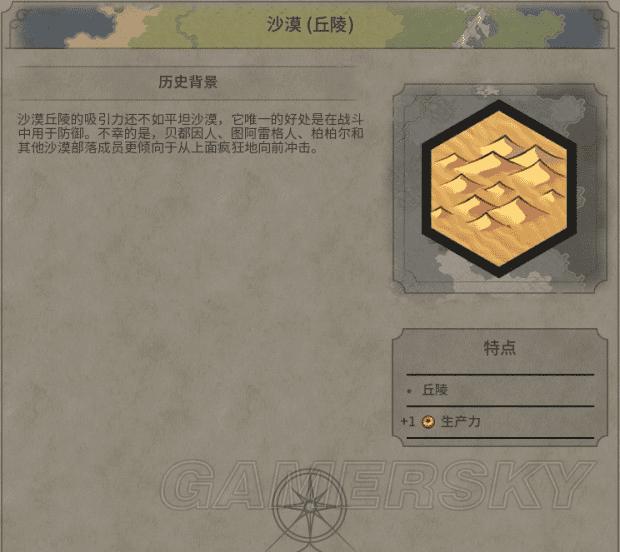Click the word 贝都因人 in the description
The height and width of the screenshot is (552, 620).
(x=191, y=133)
